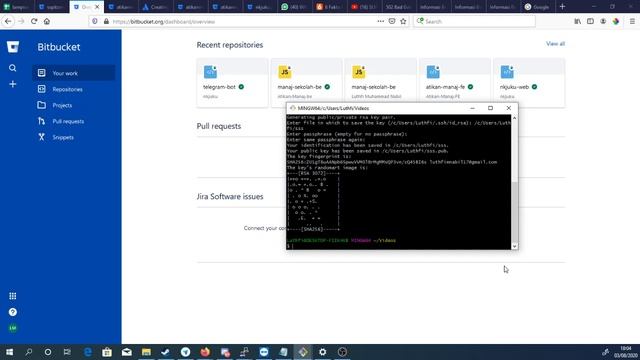Click the Bitbucket logo in the sidebar

pyautogui.click(x=13, y=47)
